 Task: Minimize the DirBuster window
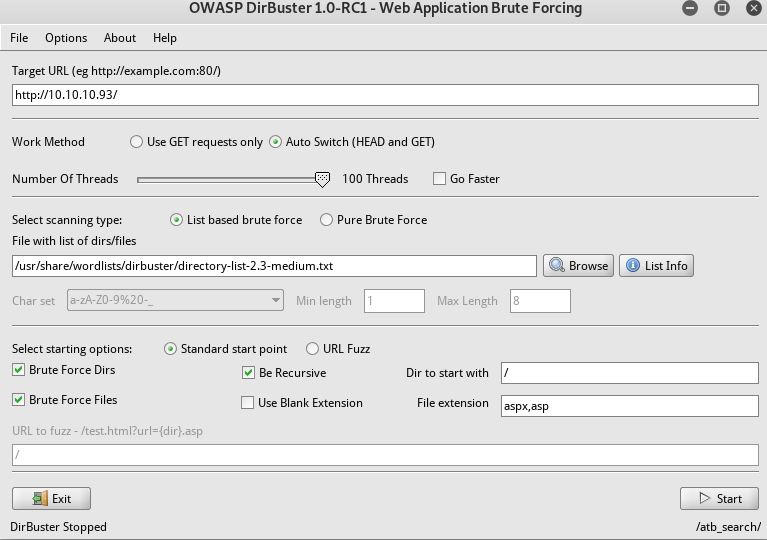pyautogui.click(x=690, y=8)
